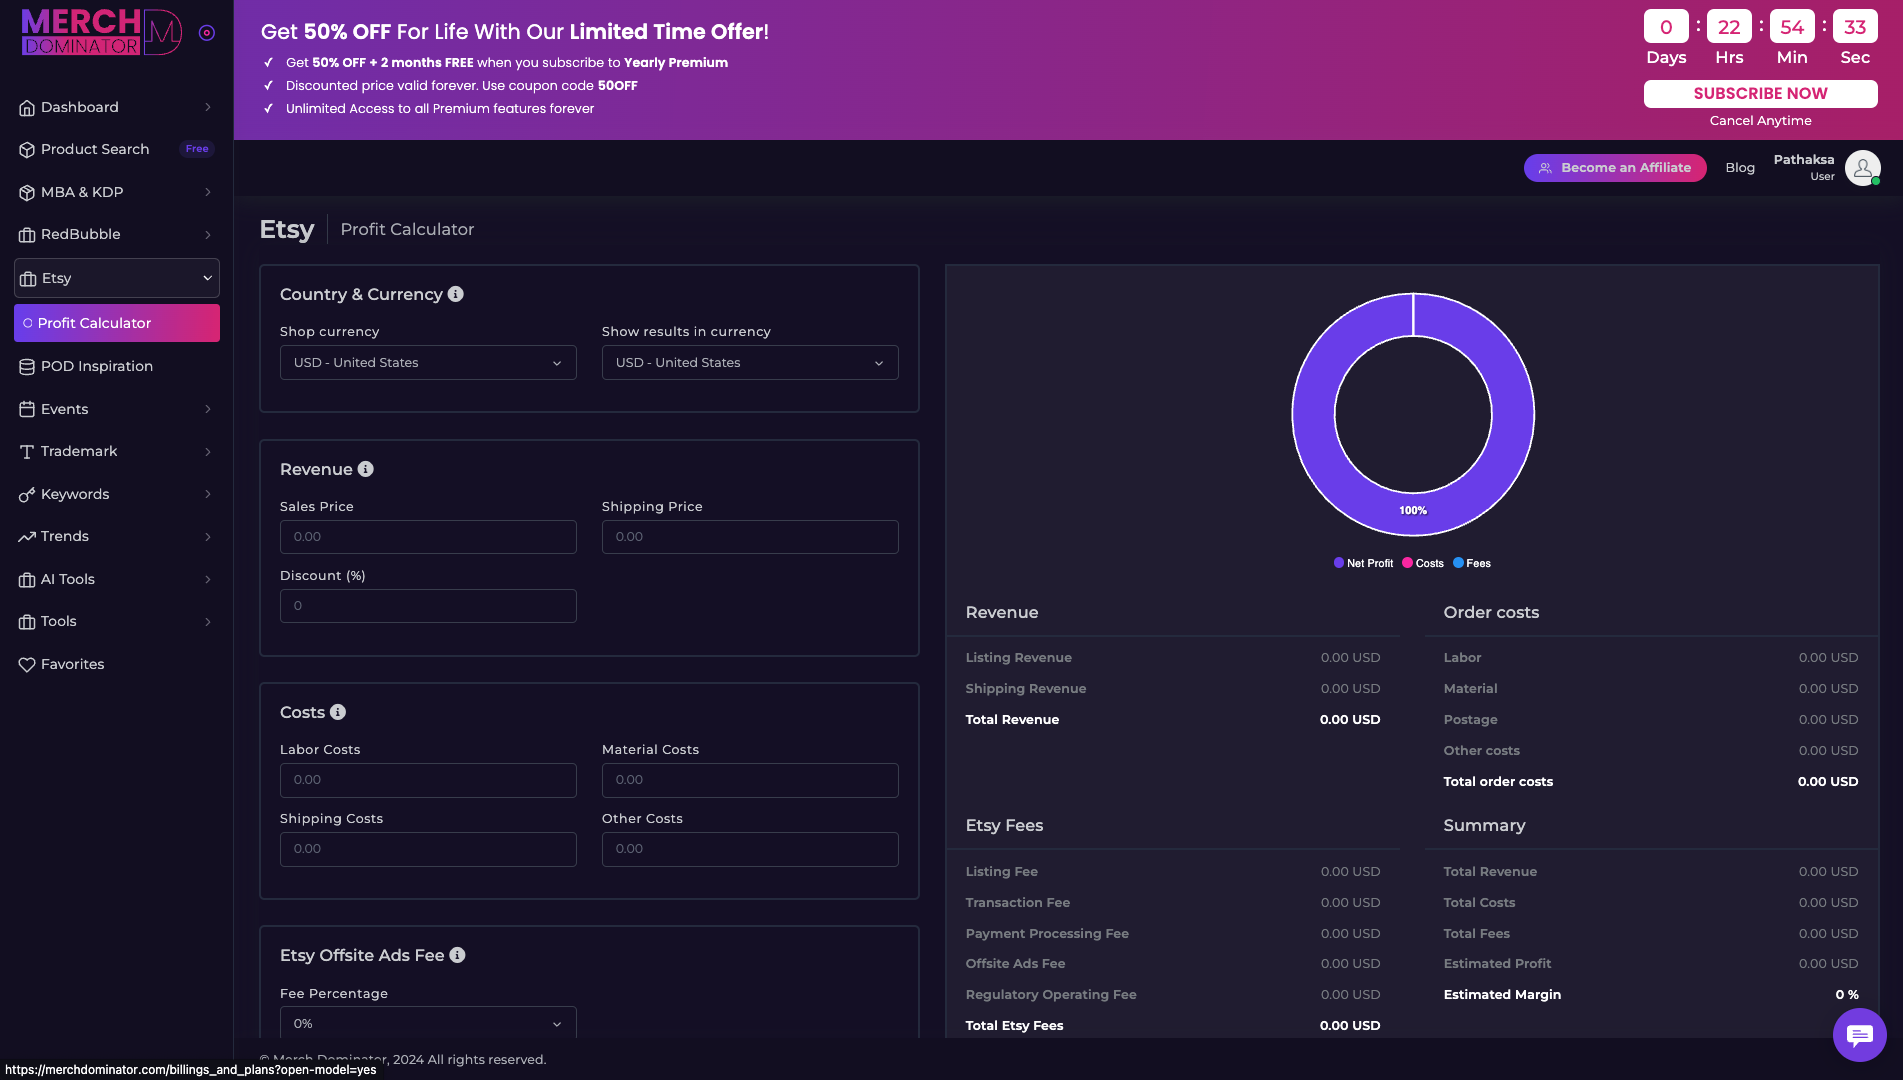Click the Etsy Offsite Ads Fee info icon
Image resolution: width=1903 pixels, height=1080 pixels.
(x=457, y=955)
